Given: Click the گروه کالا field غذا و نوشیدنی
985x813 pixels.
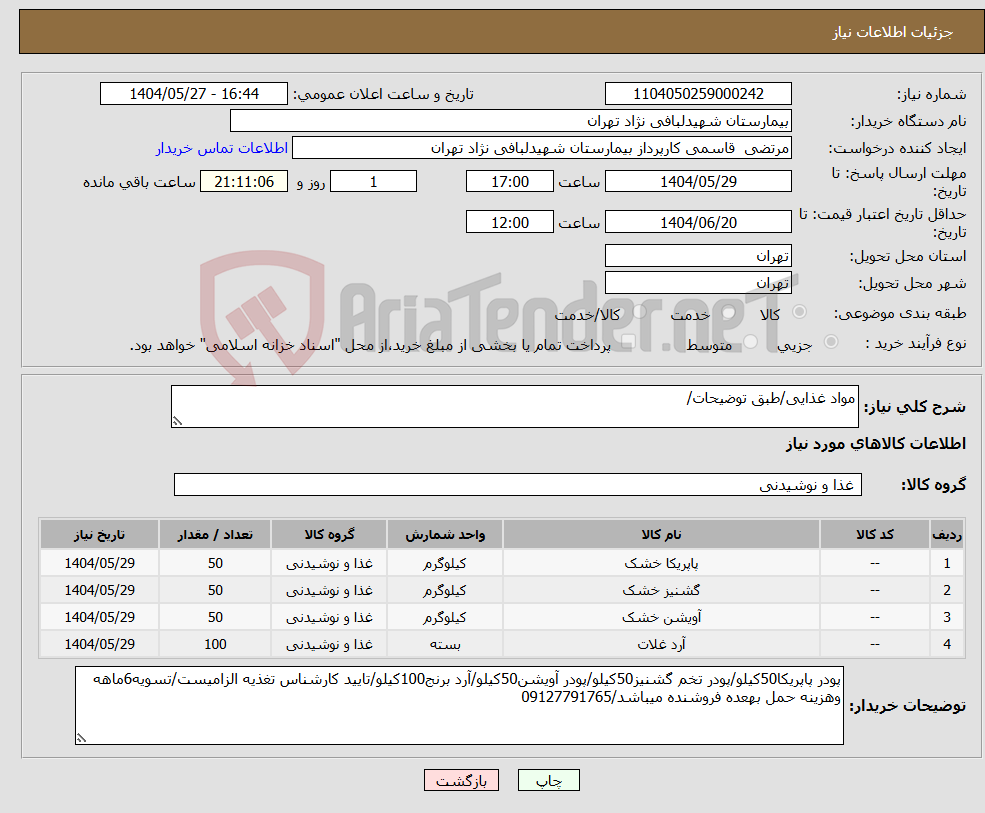Looking at the screenshot, I should tap(516, 484).
